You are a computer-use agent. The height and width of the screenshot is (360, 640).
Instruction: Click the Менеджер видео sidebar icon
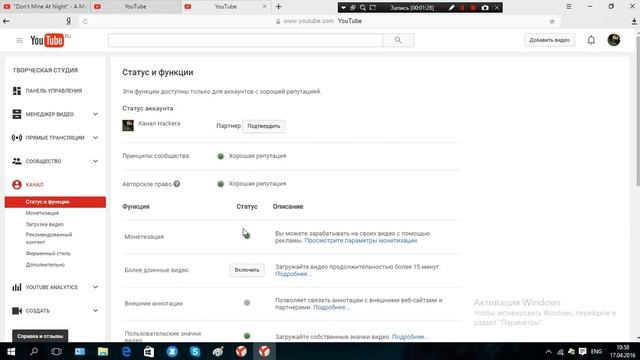click(17, 114)
